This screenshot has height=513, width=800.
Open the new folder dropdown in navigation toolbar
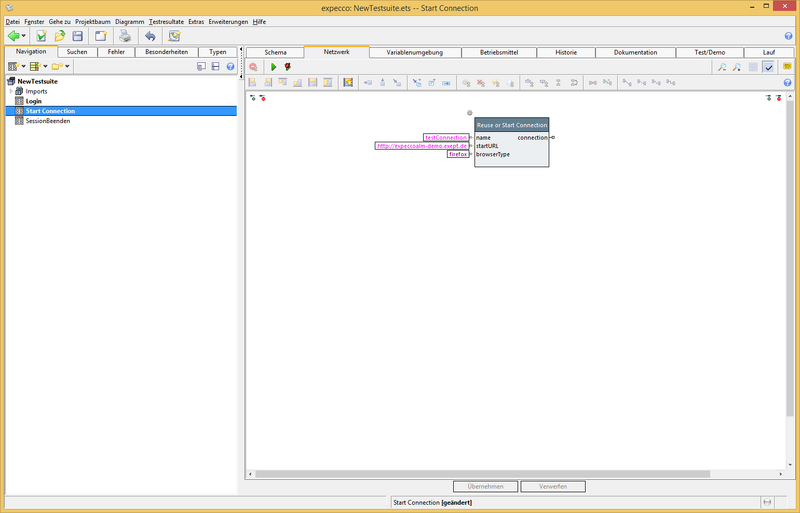(66, 67)
